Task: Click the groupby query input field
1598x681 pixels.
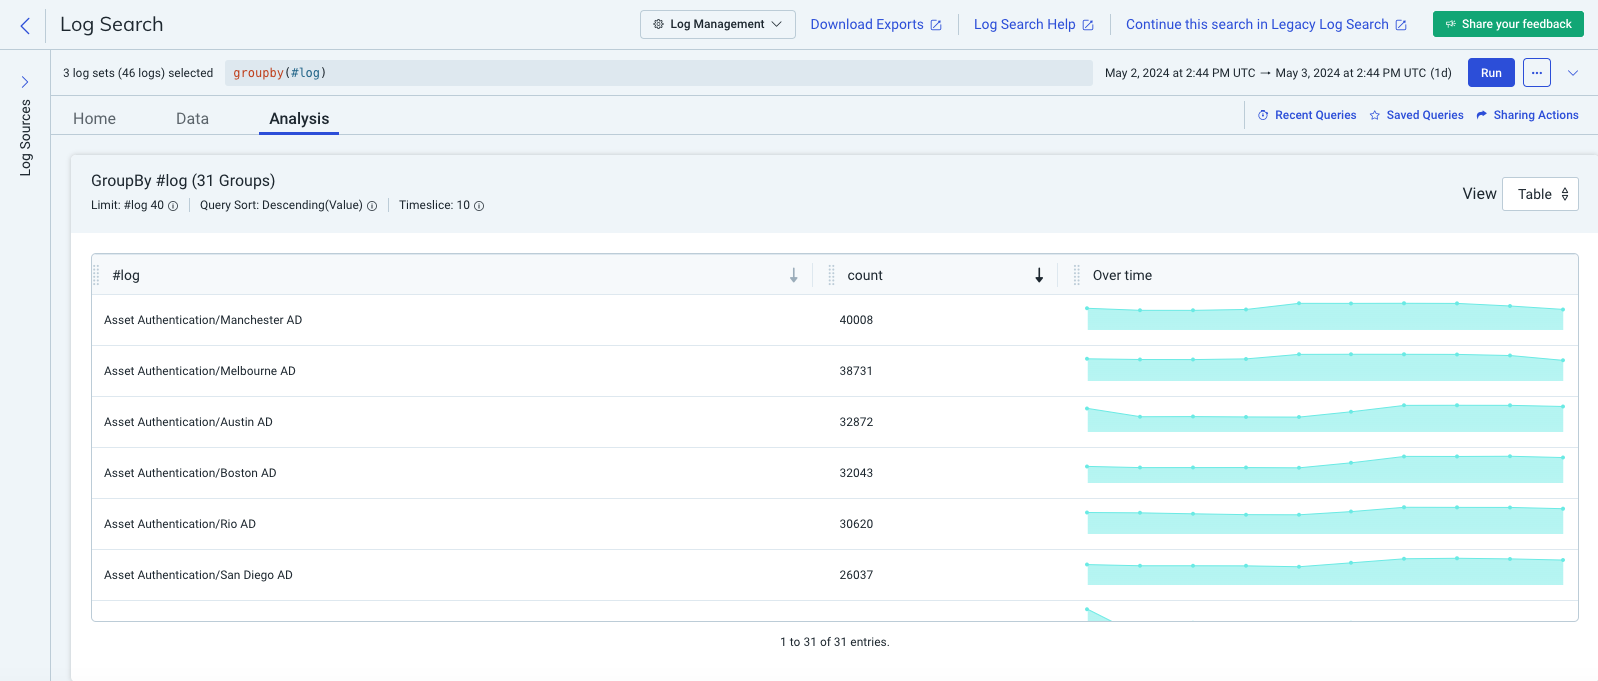Action: tap(658, 73)
